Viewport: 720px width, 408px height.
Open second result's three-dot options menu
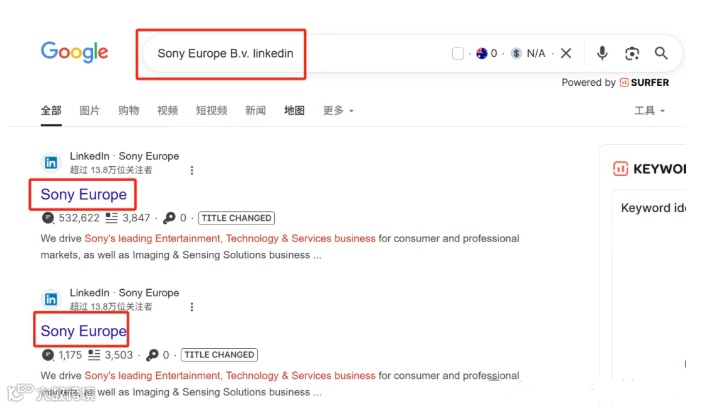[192, 307]
